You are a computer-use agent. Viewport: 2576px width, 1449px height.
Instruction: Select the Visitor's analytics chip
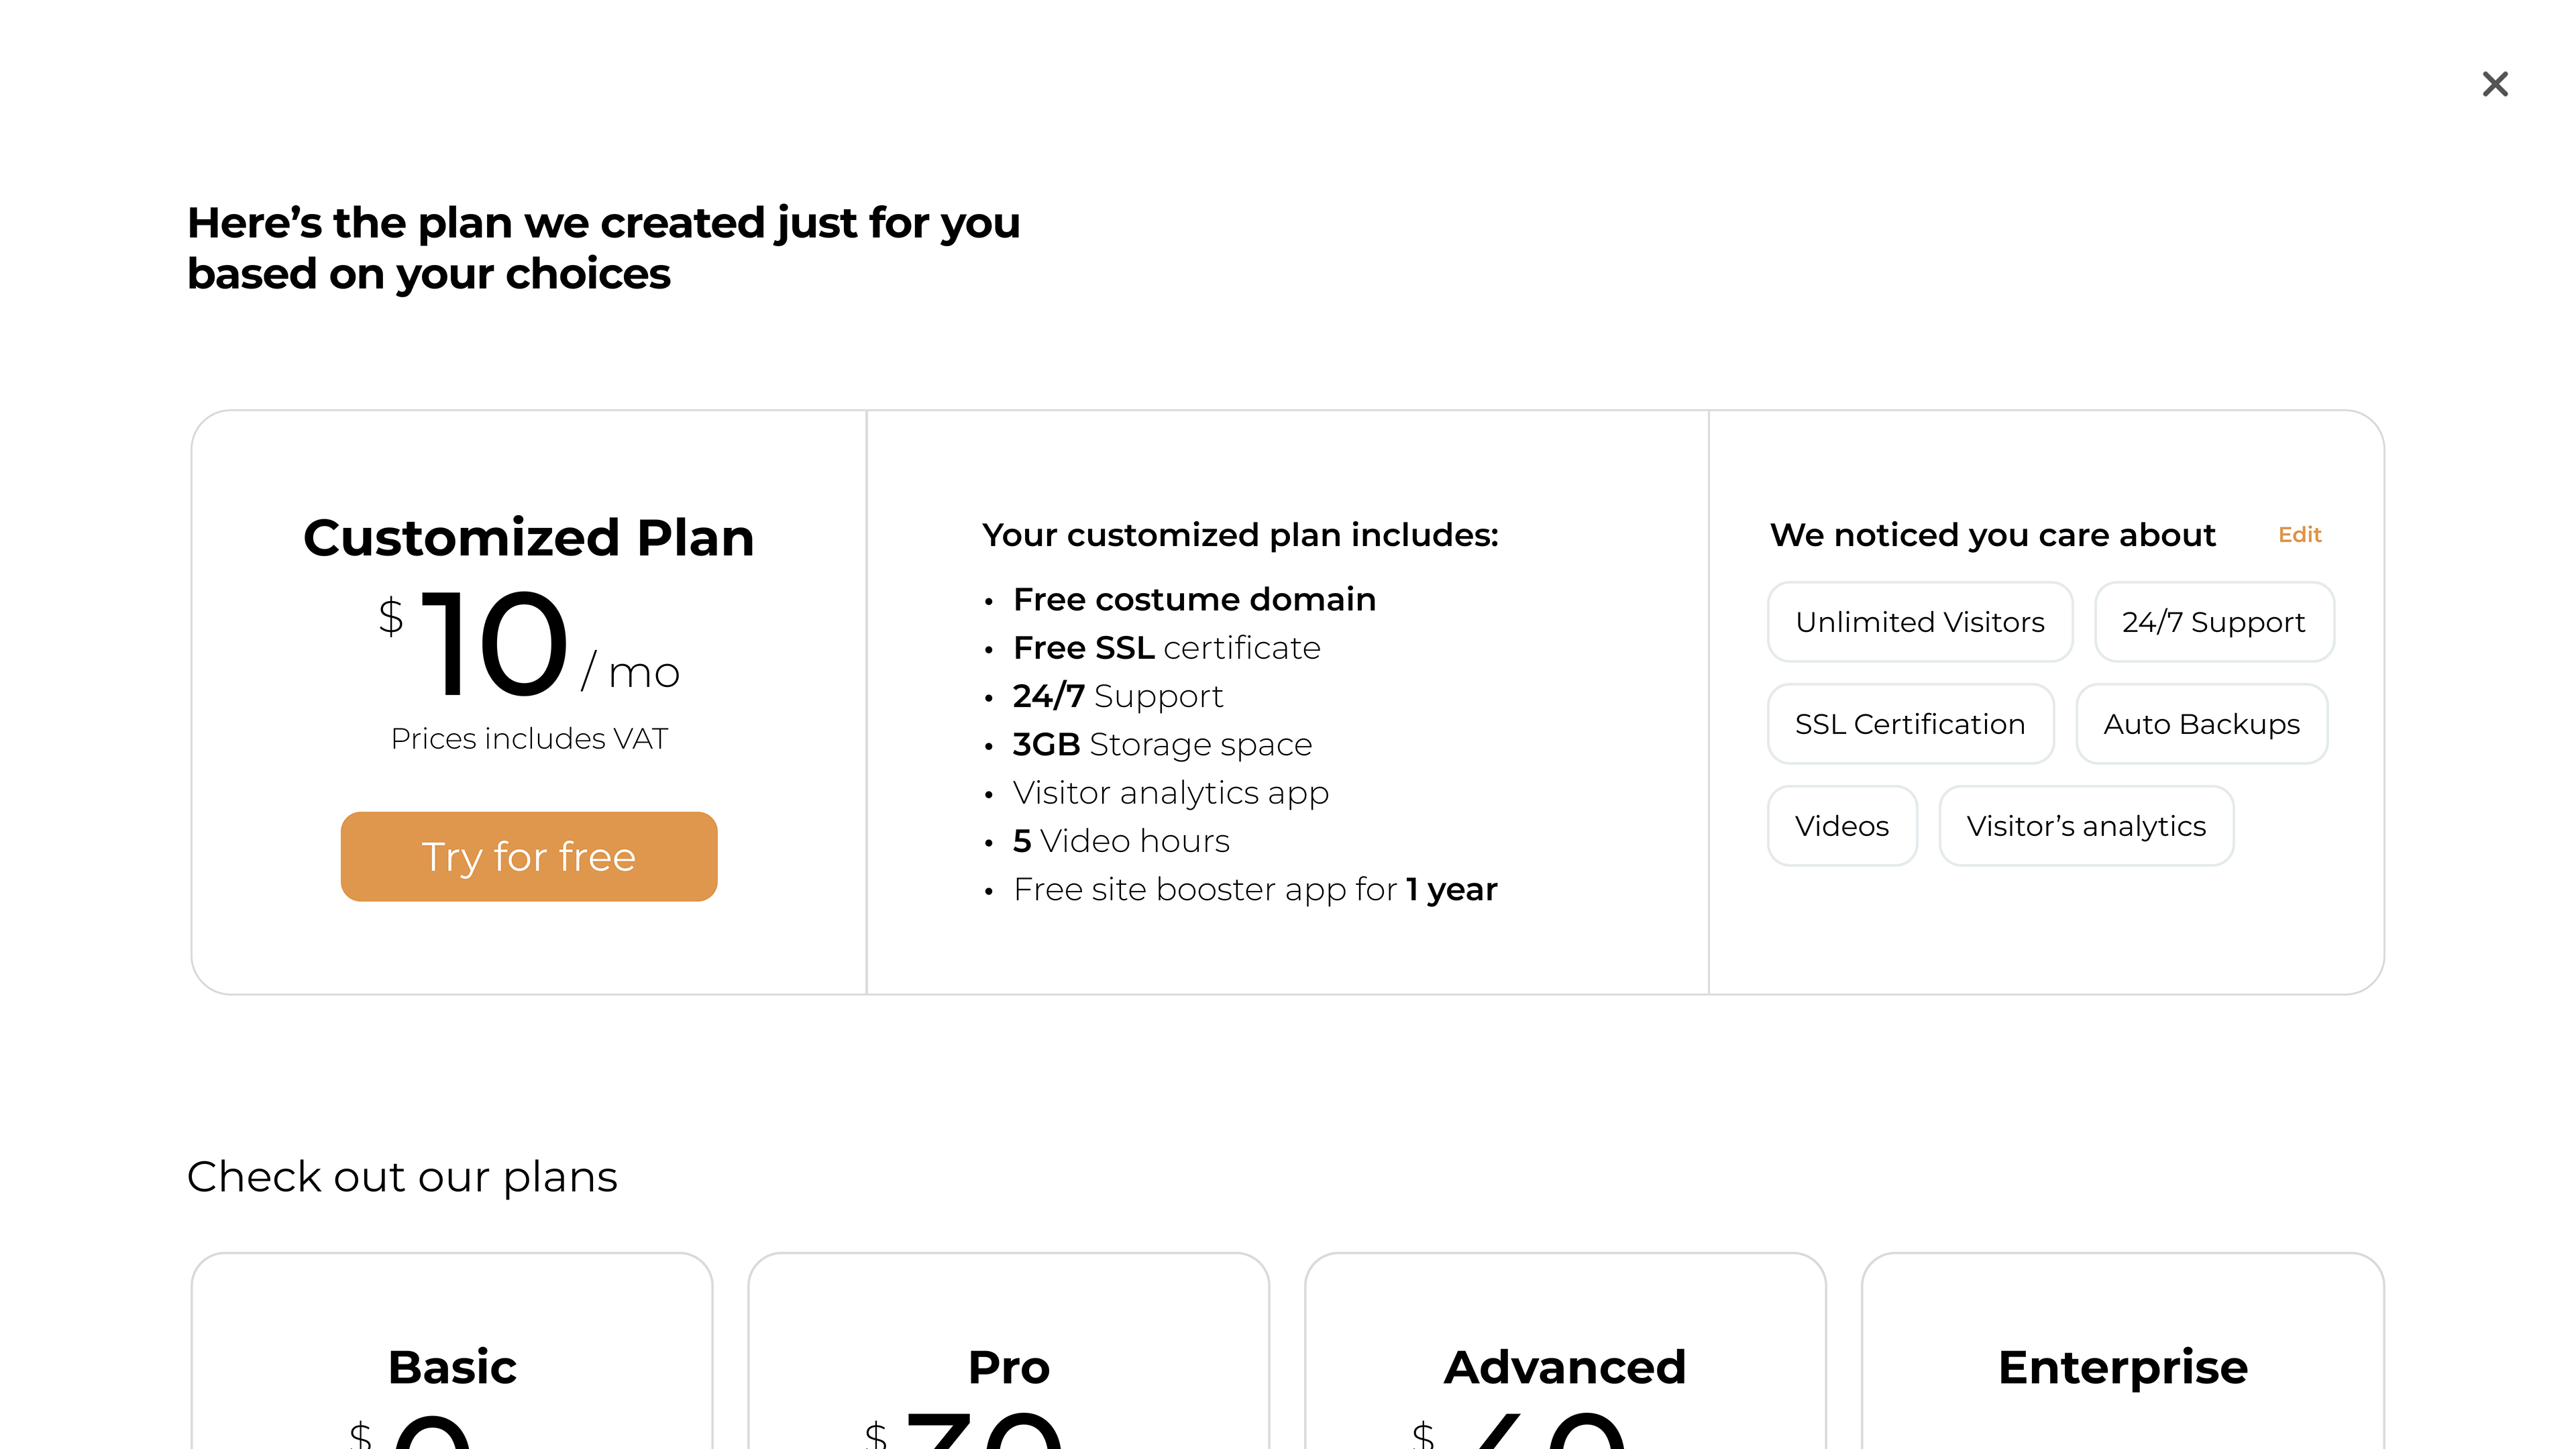pyautogui.click(x=2085, y=826)
